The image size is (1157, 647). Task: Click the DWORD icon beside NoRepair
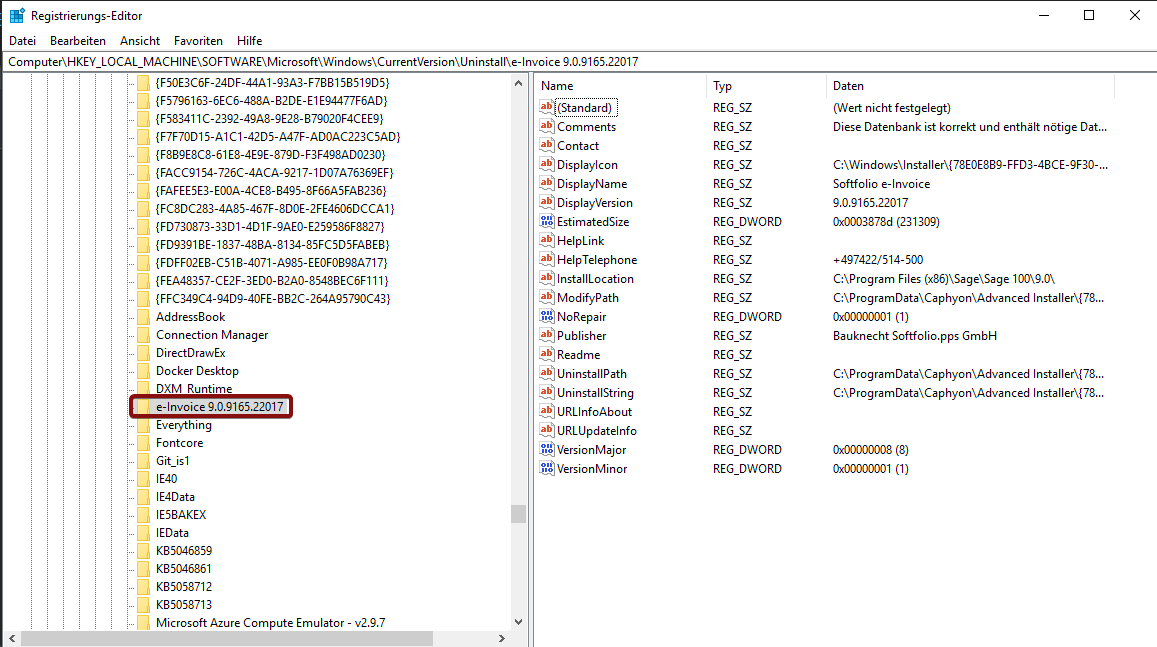click(546, 317)
